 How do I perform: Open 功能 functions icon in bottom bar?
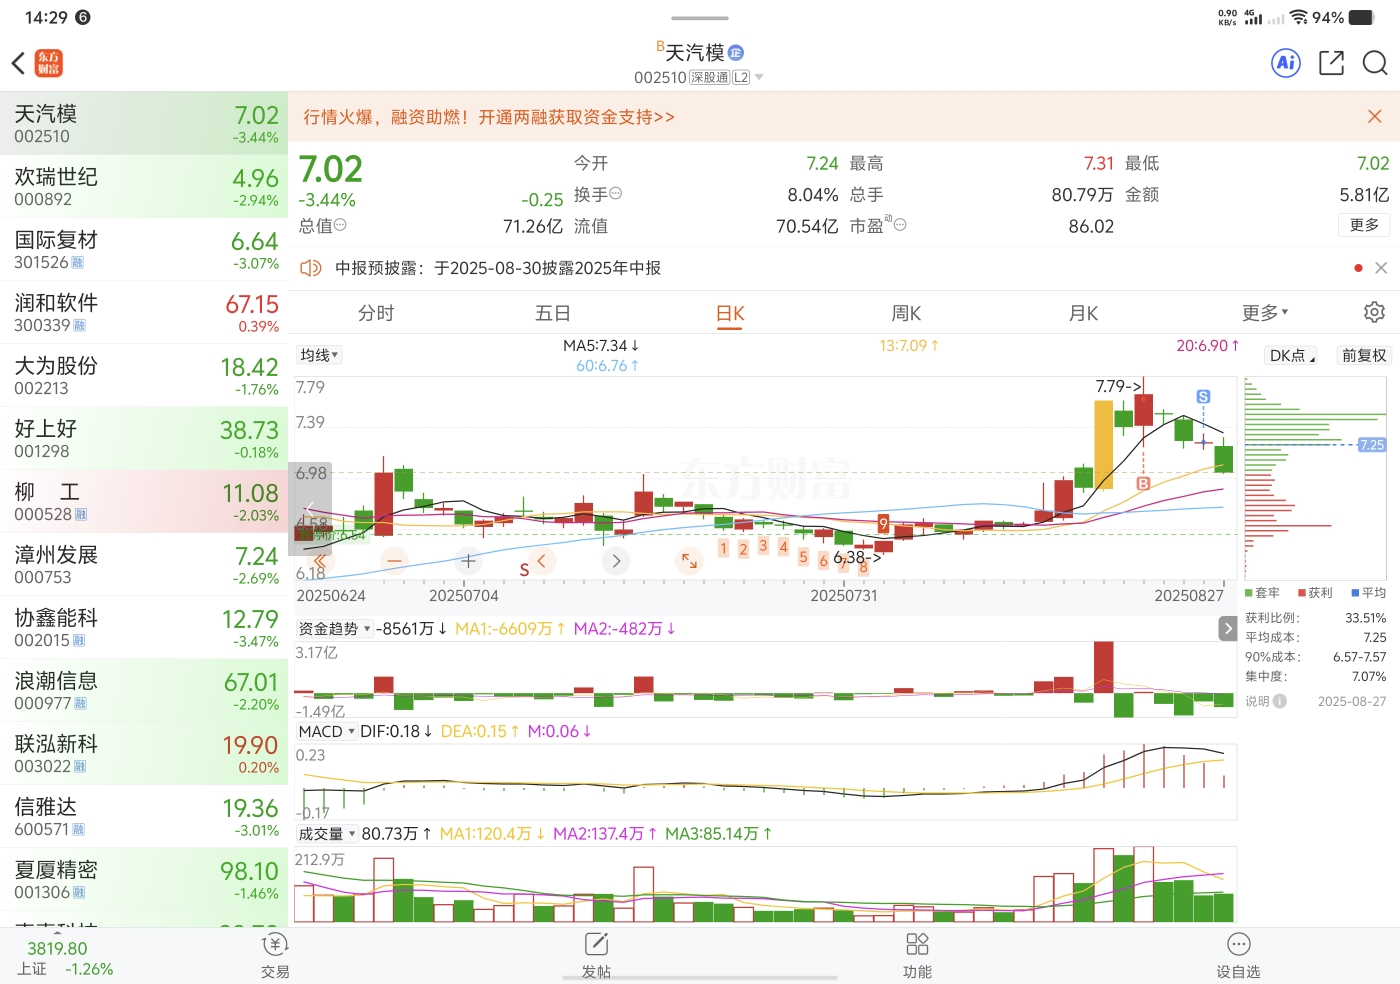[x=917, y=955]
